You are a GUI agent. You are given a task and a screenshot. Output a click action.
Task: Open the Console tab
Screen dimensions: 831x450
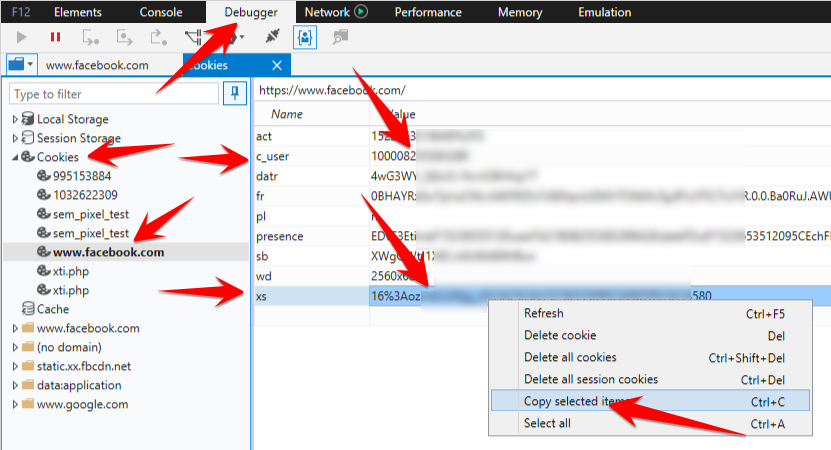coord(161,12)
